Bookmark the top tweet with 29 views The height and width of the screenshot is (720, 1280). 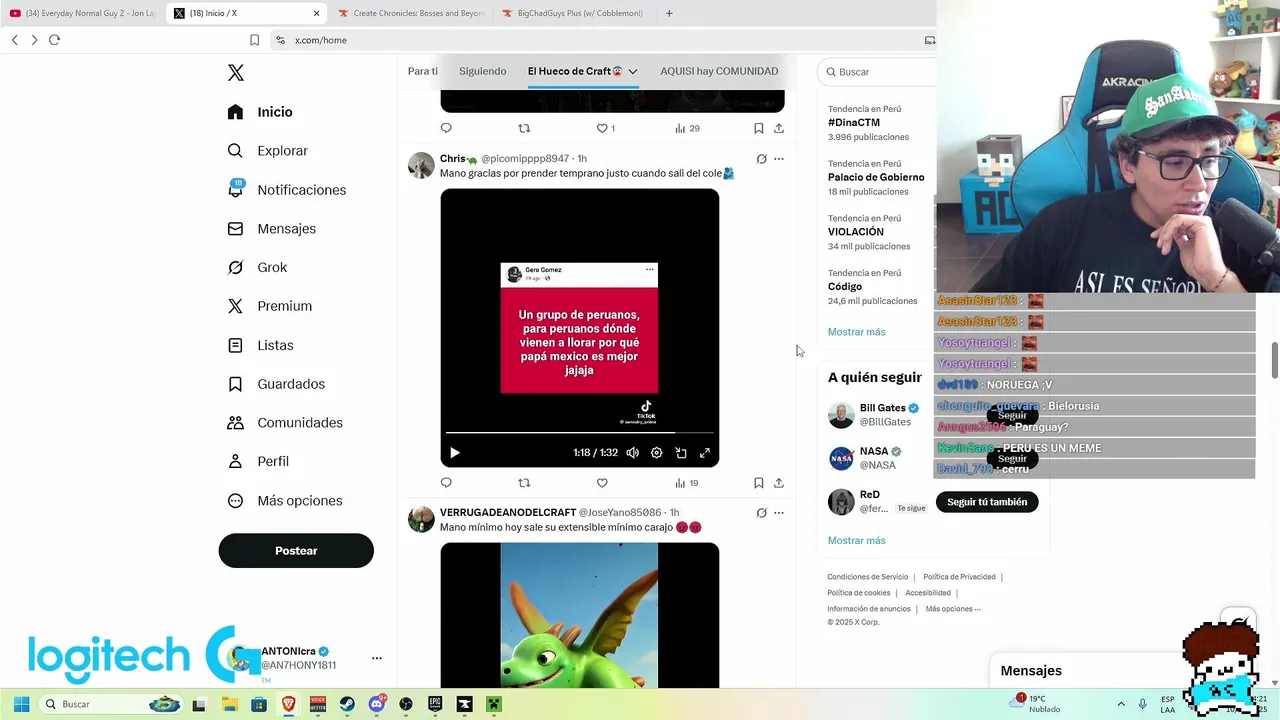pos(758,128)
